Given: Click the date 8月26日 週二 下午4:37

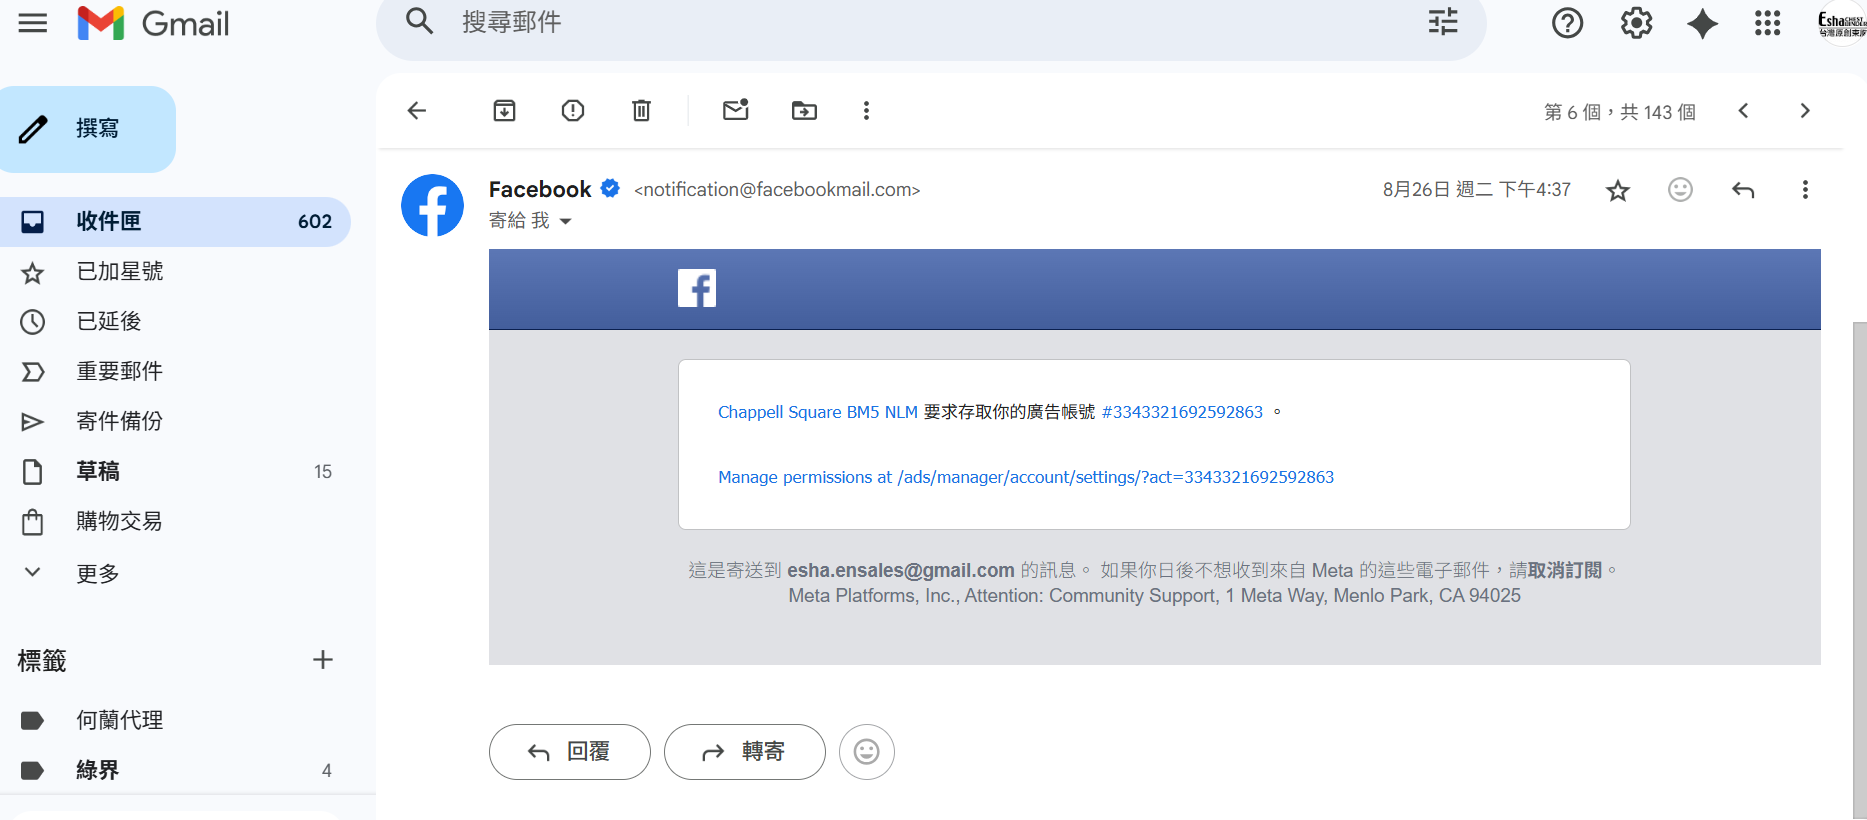Looking at the screenshot, I should coord(1477,190).
